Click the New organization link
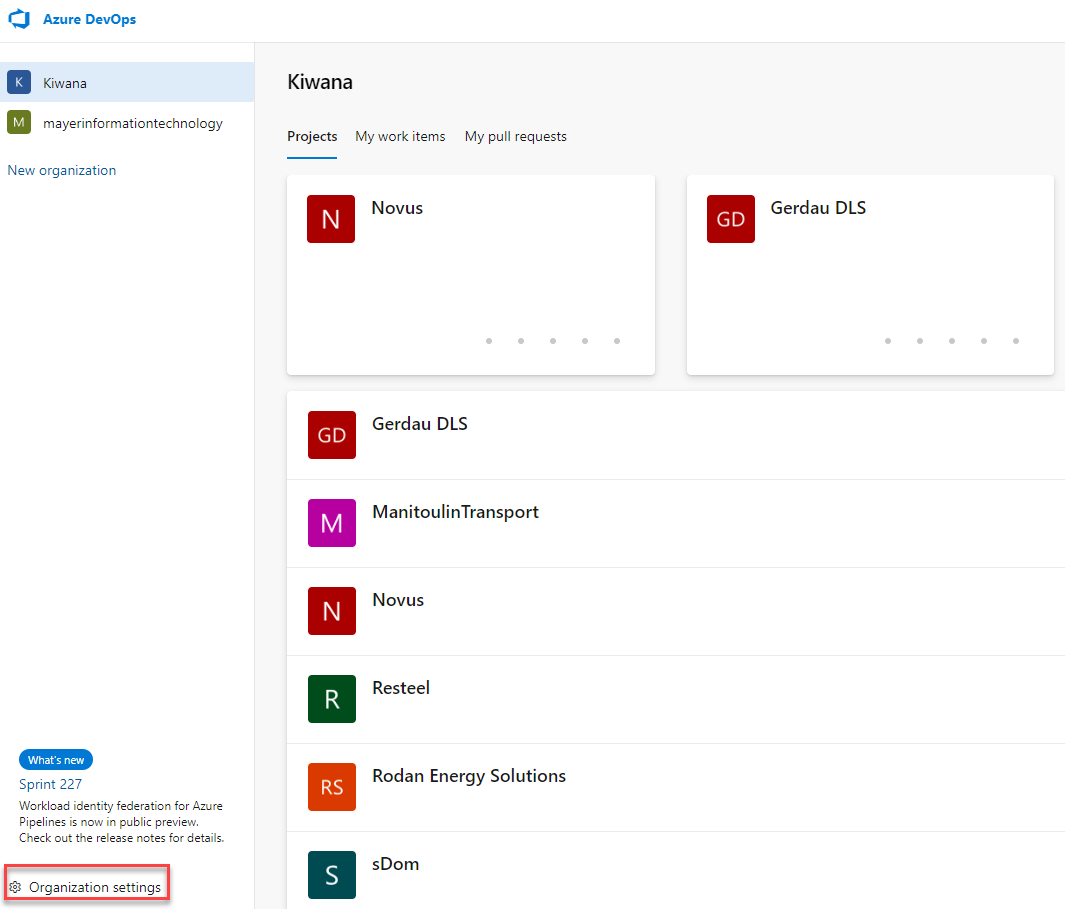Screen dimensions: 1065x909 pos(62,170)
